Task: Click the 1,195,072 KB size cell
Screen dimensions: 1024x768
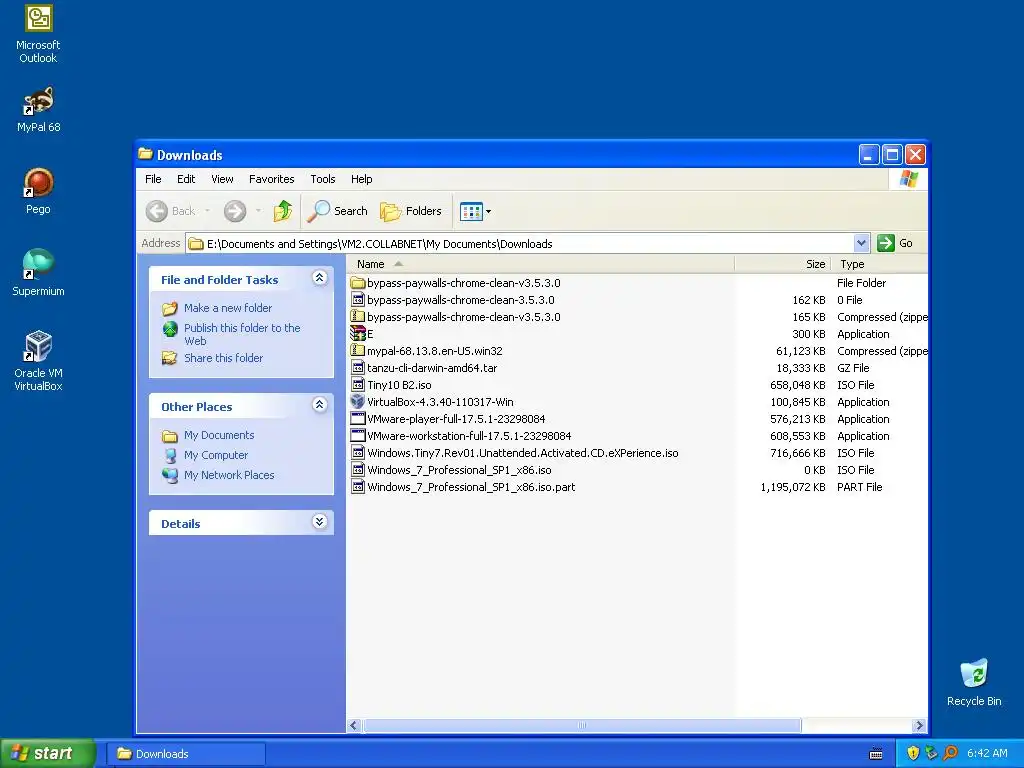Action: (x=793, y=487)
